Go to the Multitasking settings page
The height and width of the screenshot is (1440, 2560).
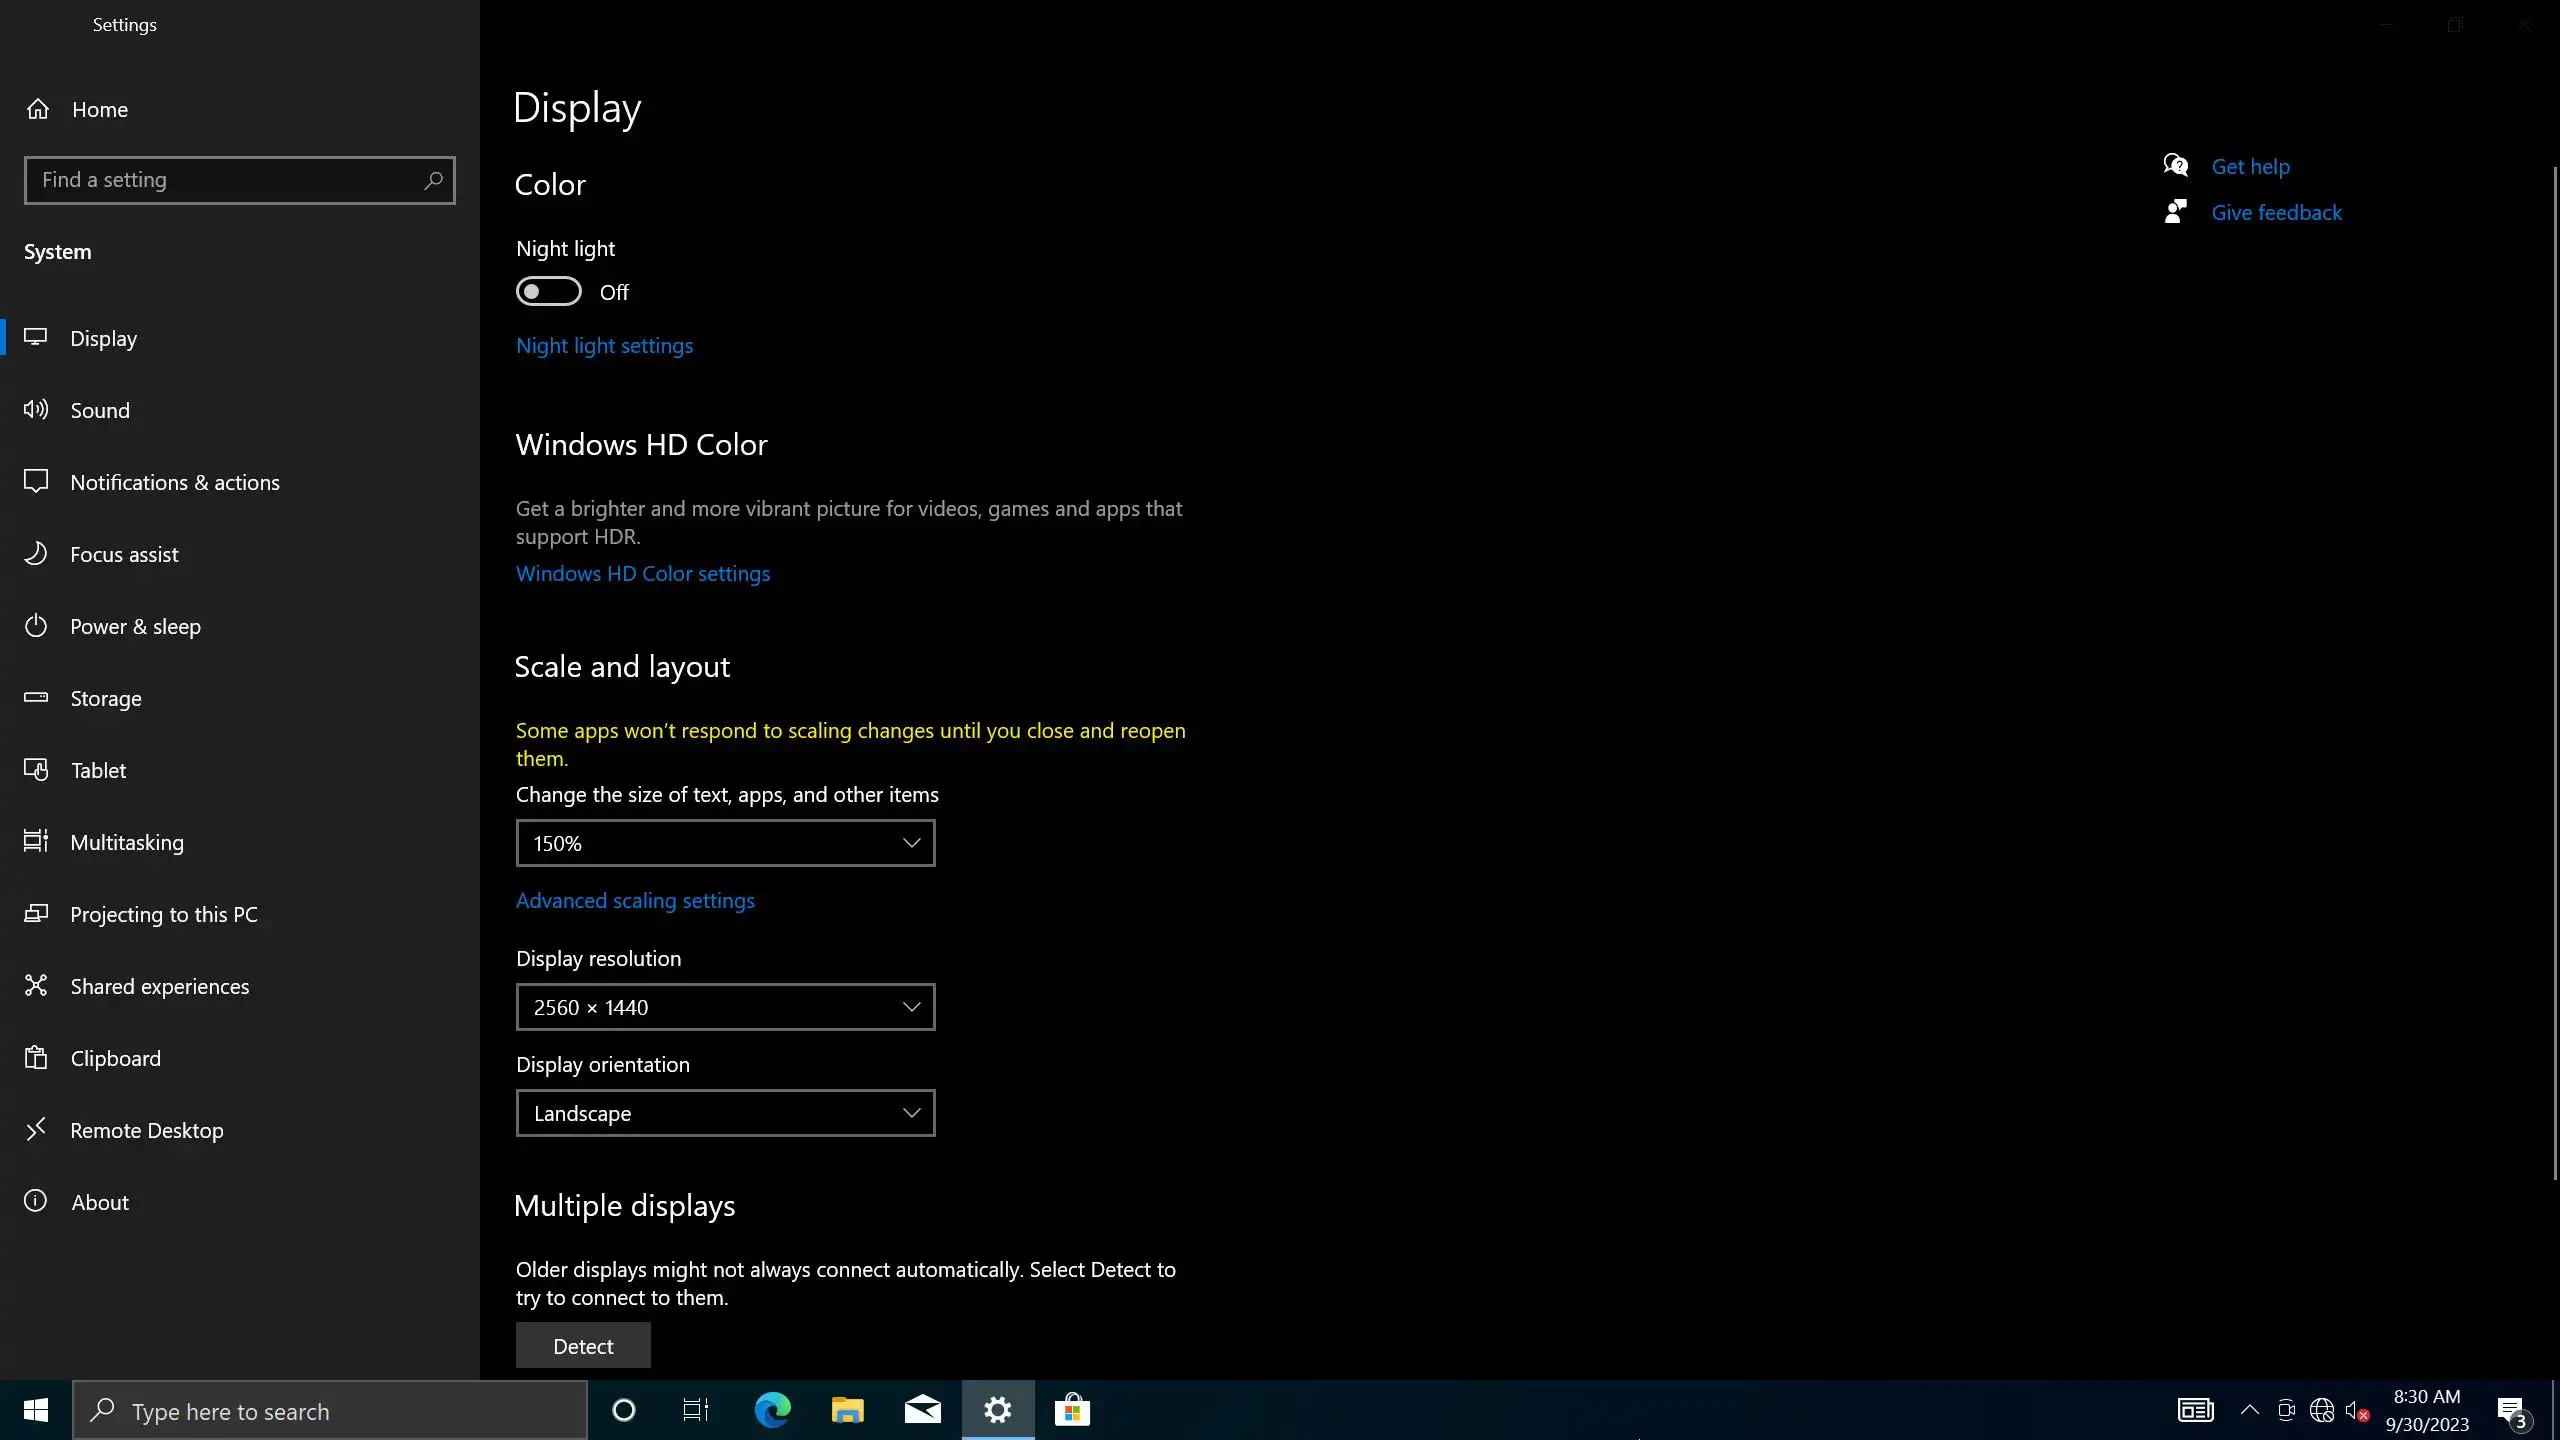pos(127,842)
